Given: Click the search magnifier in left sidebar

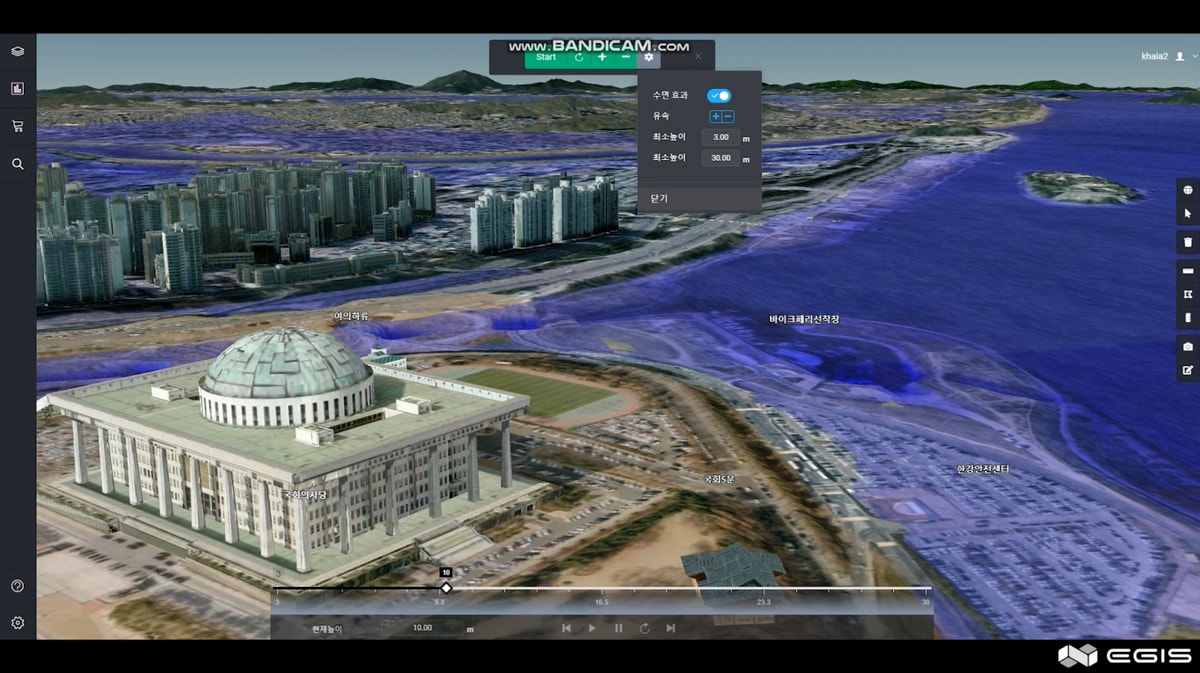Looking at the screenshot, I should click(17, 164).
